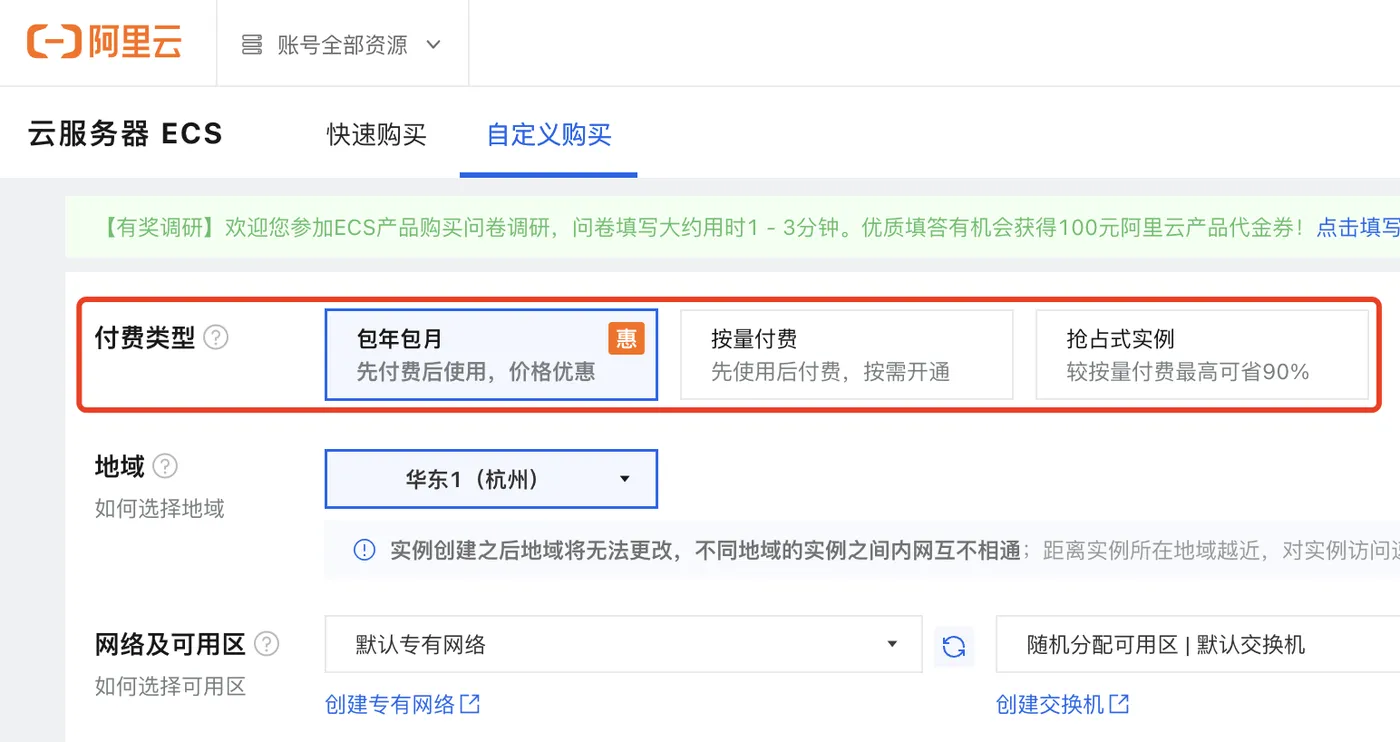Click the question mark icon next to 地域
The width and height of the screenshot is (1400, 742).
click(163, 466)
